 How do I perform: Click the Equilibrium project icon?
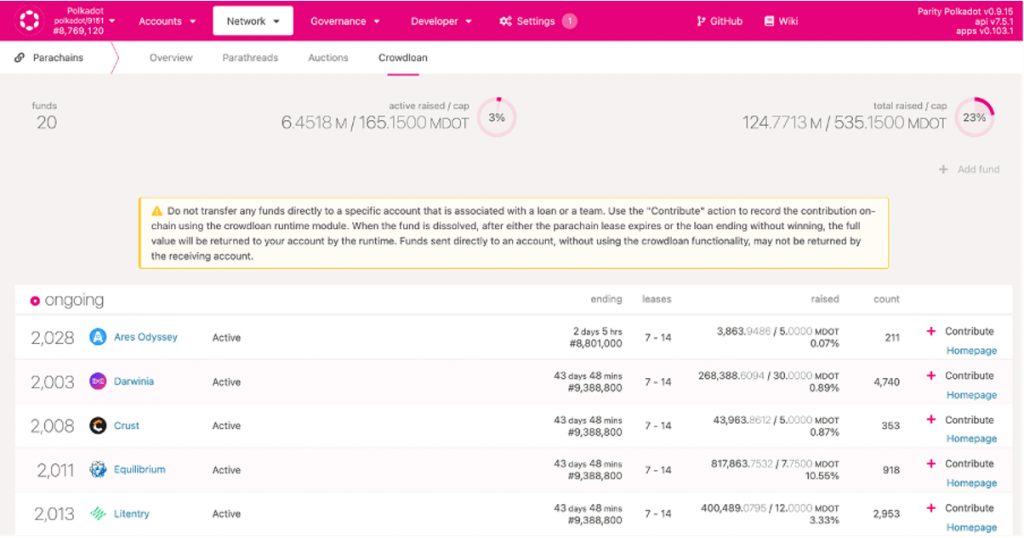98,469
